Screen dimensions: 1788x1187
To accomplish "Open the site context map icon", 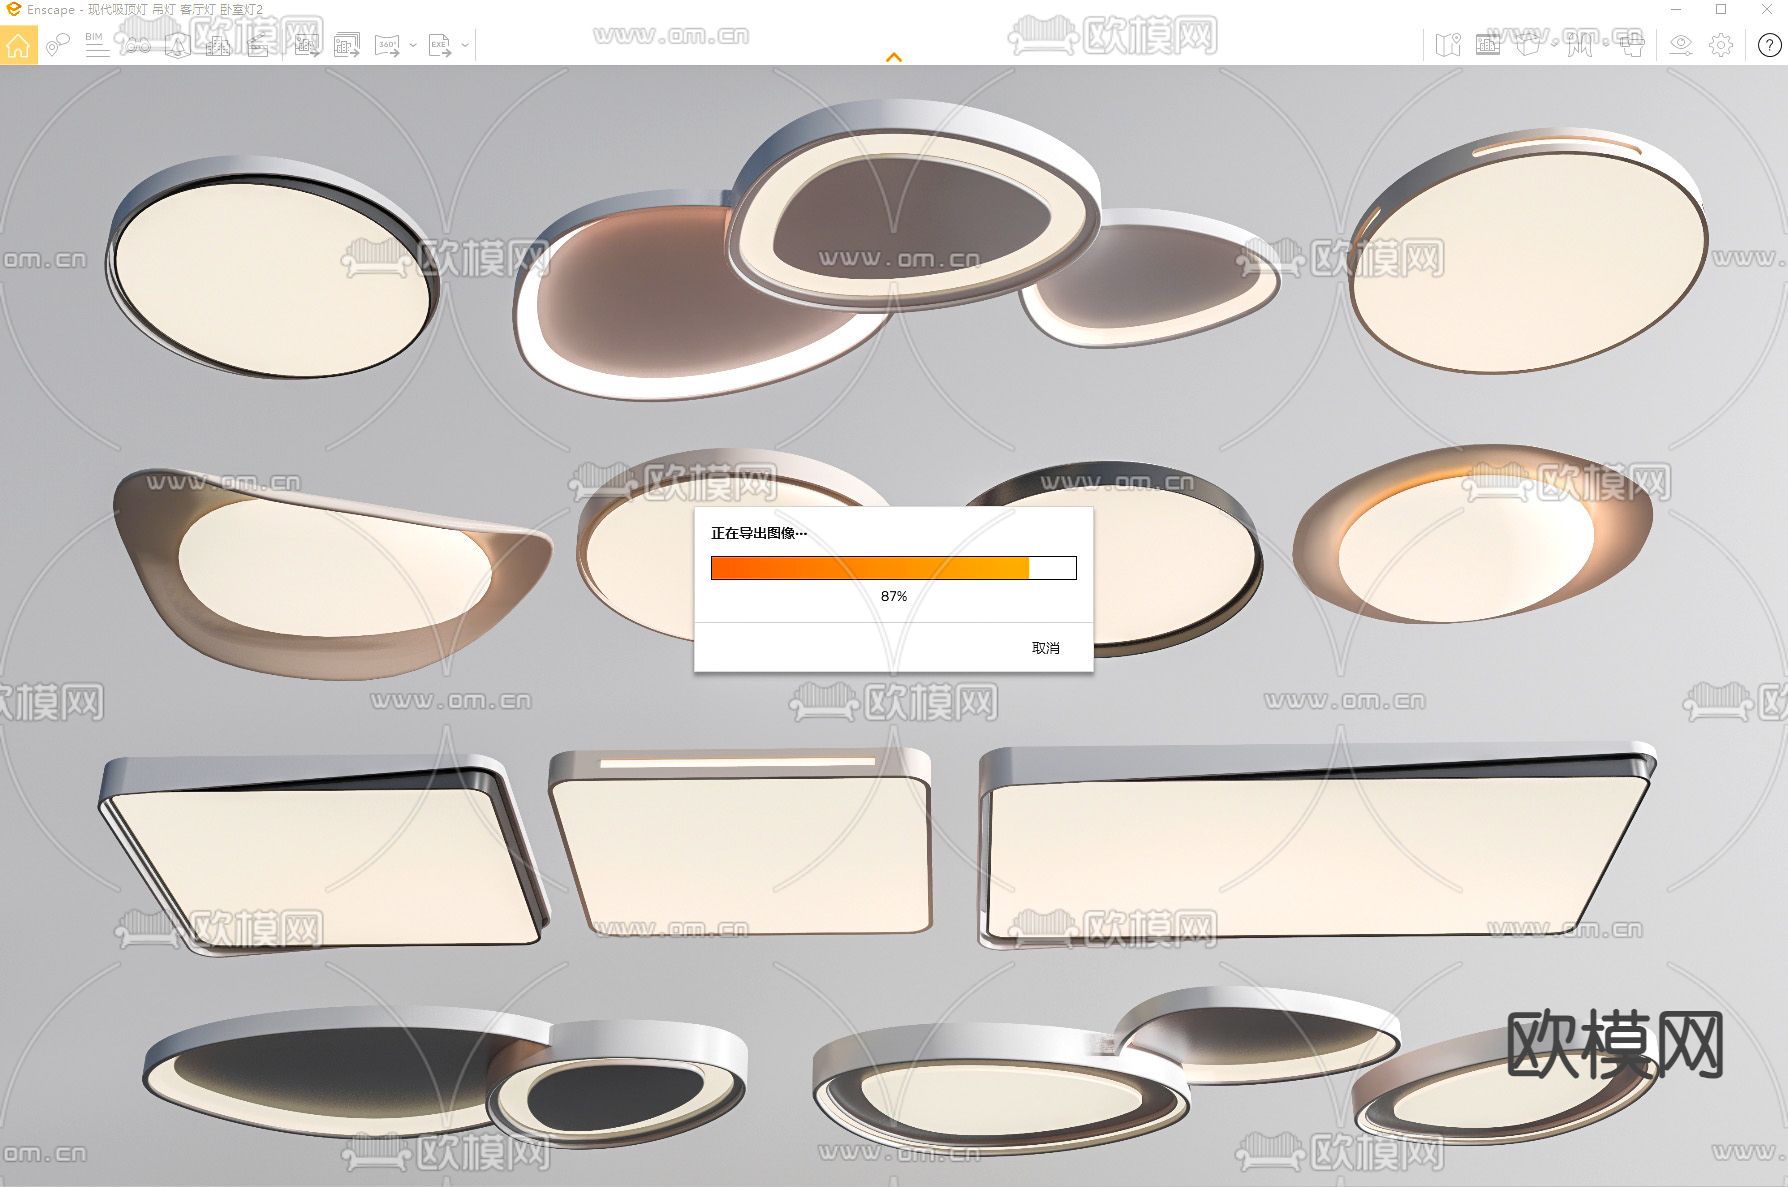I will click(1448, 45).
